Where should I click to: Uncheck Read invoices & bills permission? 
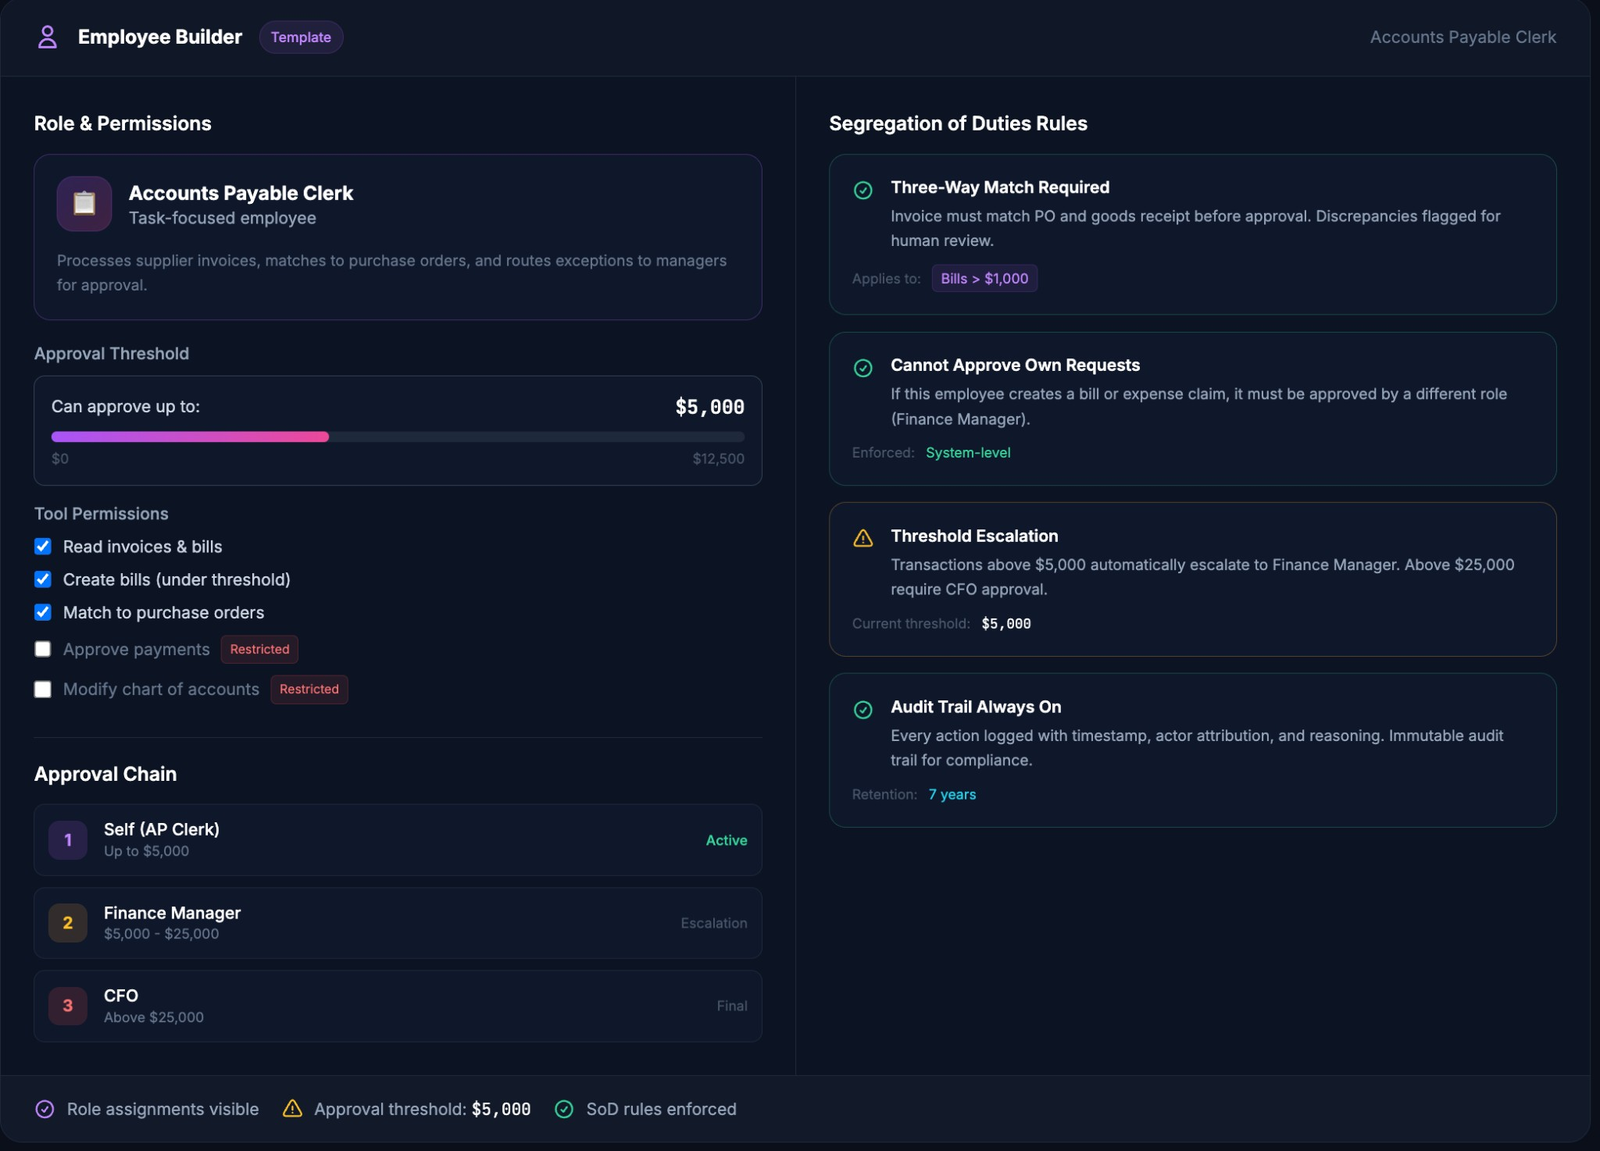43,546
